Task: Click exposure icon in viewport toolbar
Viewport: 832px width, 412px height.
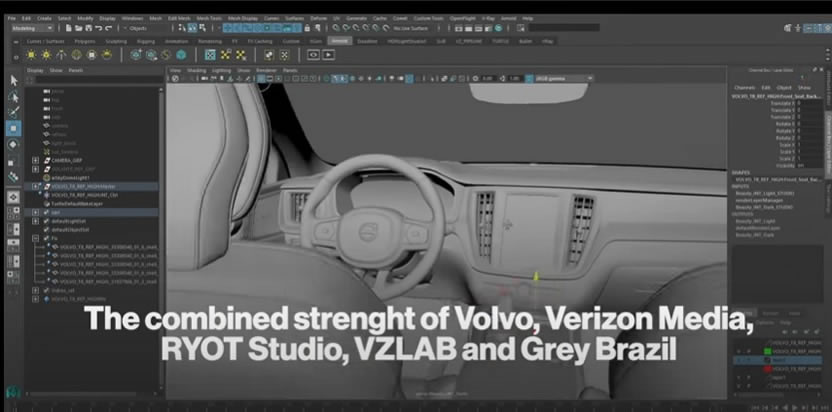Action: point(475,79)
